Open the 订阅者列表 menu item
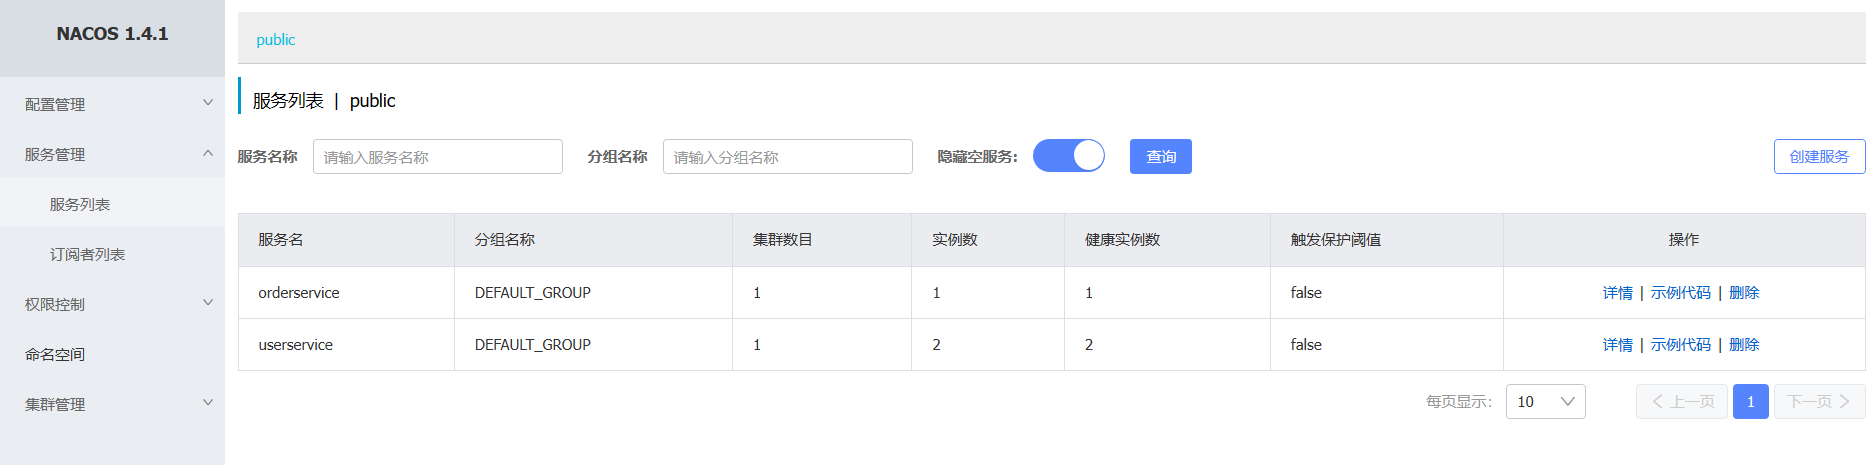The image size is (1874, 465). click(x=87, y=254)
